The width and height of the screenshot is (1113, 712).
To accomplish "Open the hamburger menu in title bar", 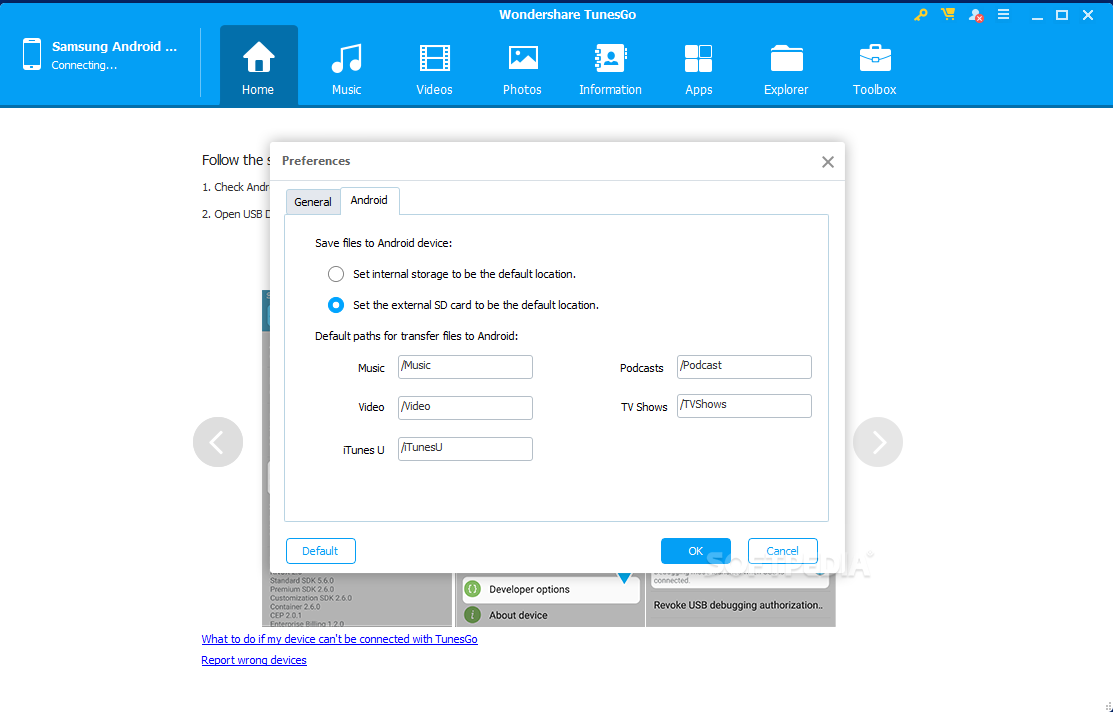I will pos(1003,14).
